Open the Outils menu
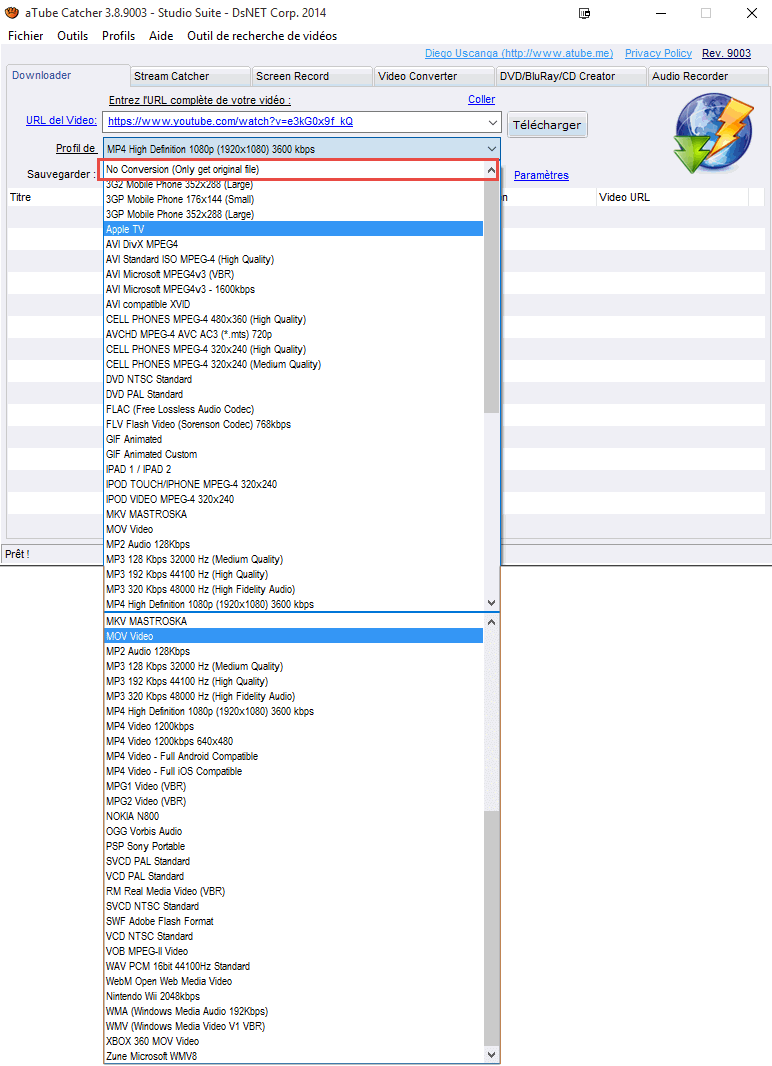Viewport: 772px width, 1066px height. click(73, 36)
